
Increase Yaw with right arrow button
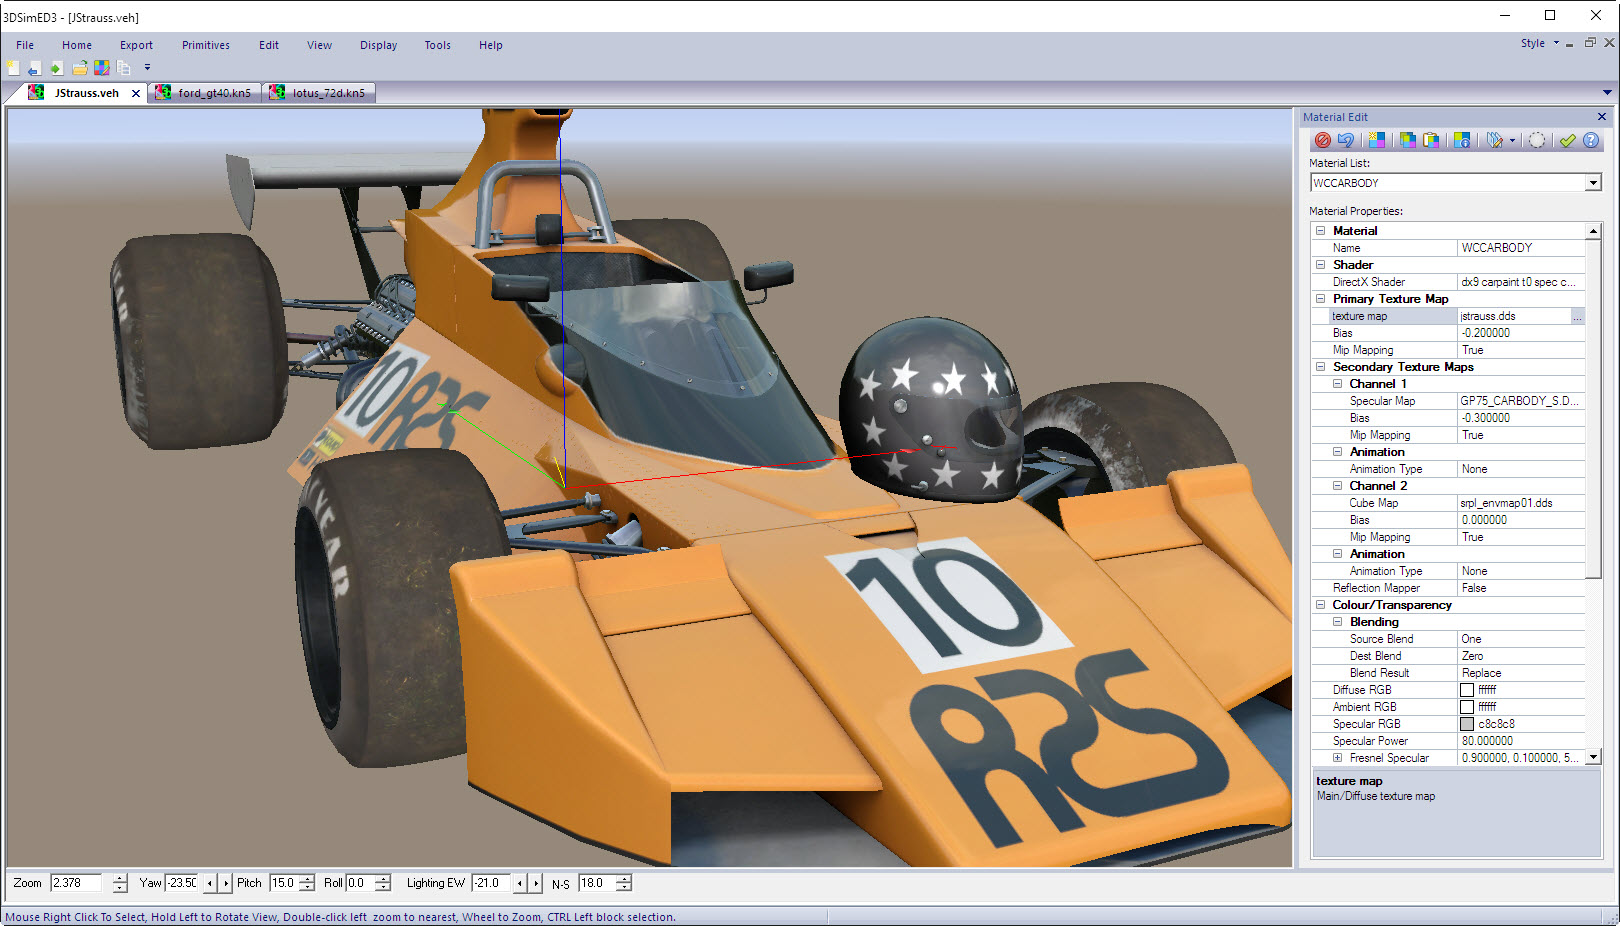pos(226,883)
